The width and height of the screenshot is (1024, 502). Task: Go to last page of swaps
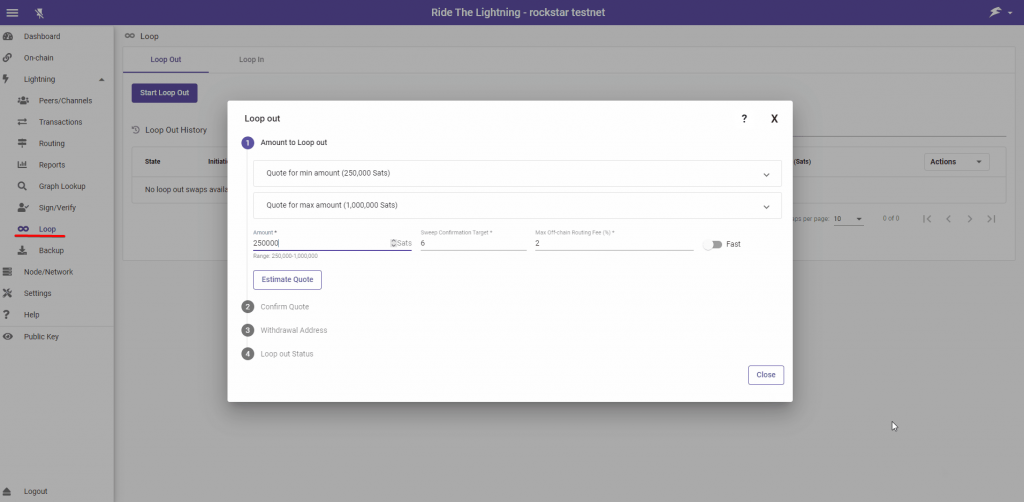coord(991,219)
